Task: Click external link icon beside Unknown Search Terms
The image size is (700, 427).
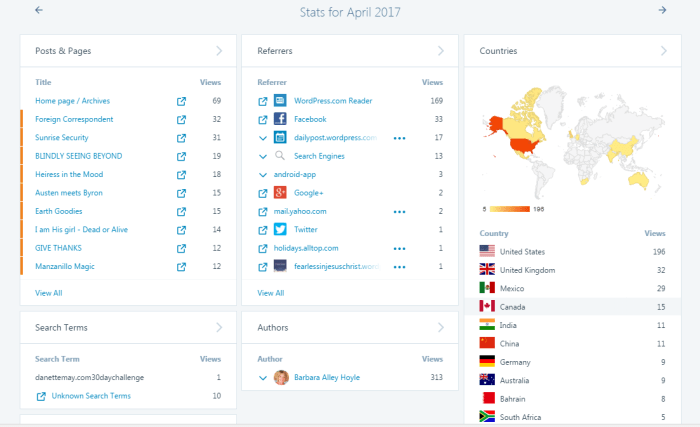Action: [x=41, y=396]
